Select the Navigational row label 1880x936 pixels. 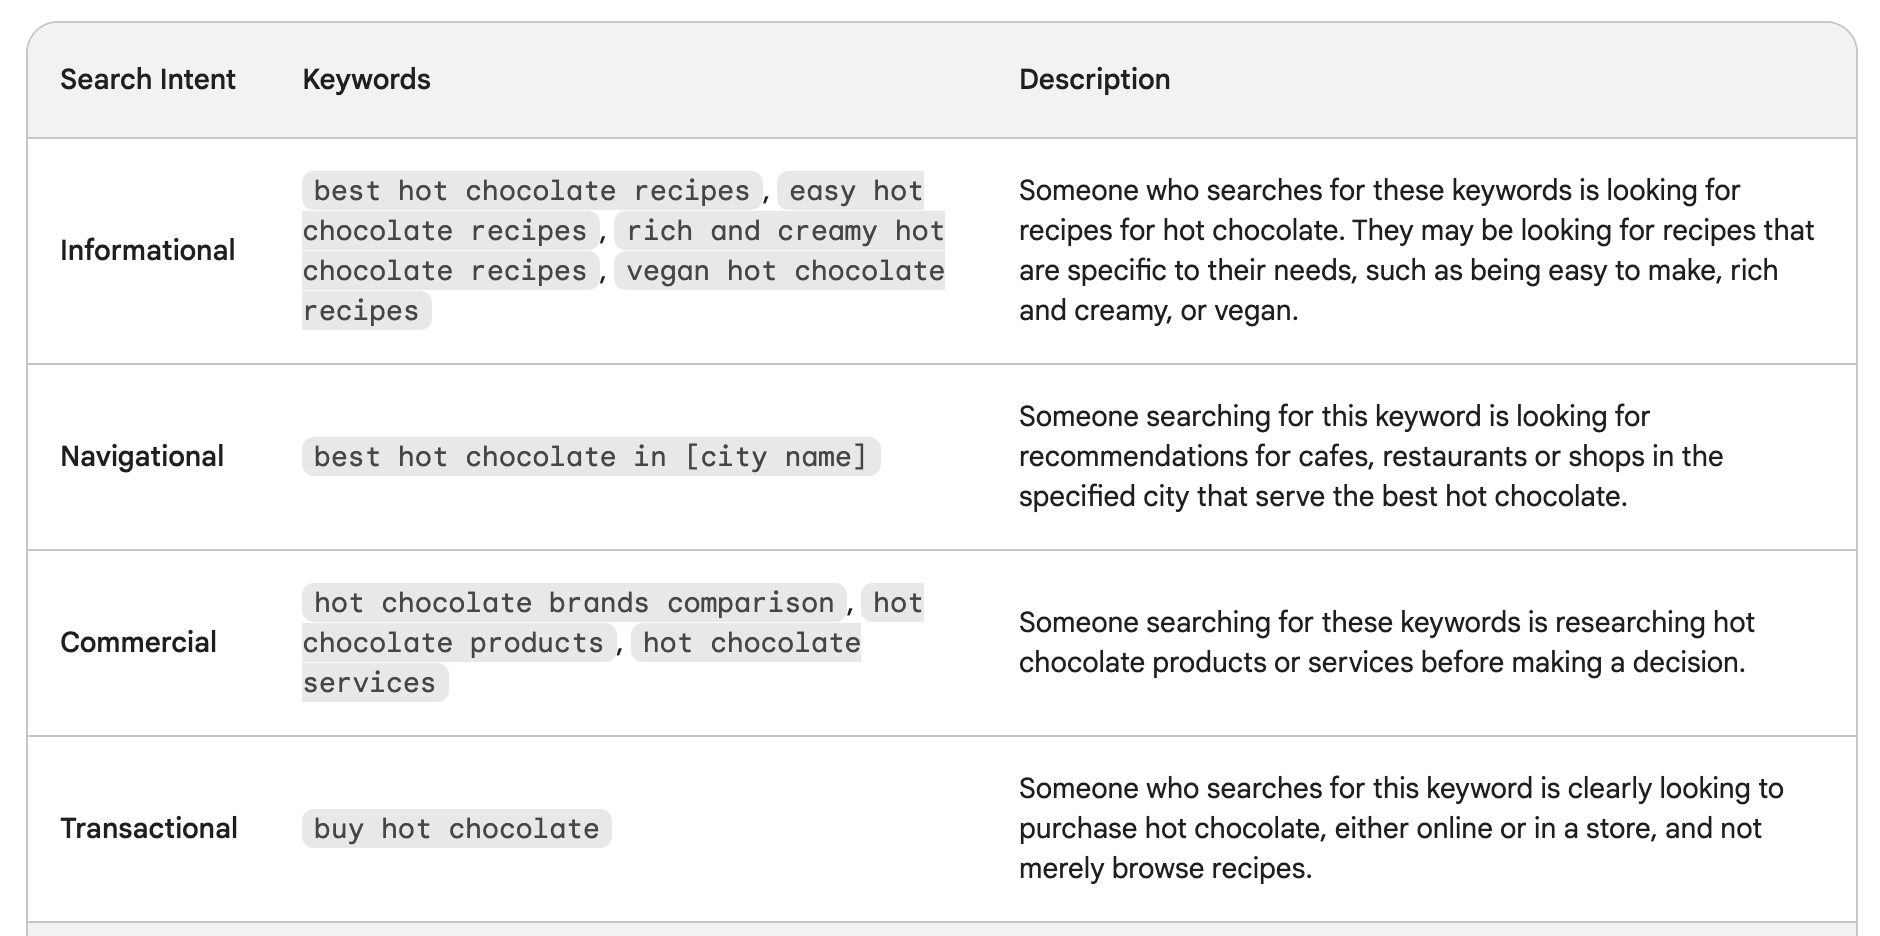(142, 456)
